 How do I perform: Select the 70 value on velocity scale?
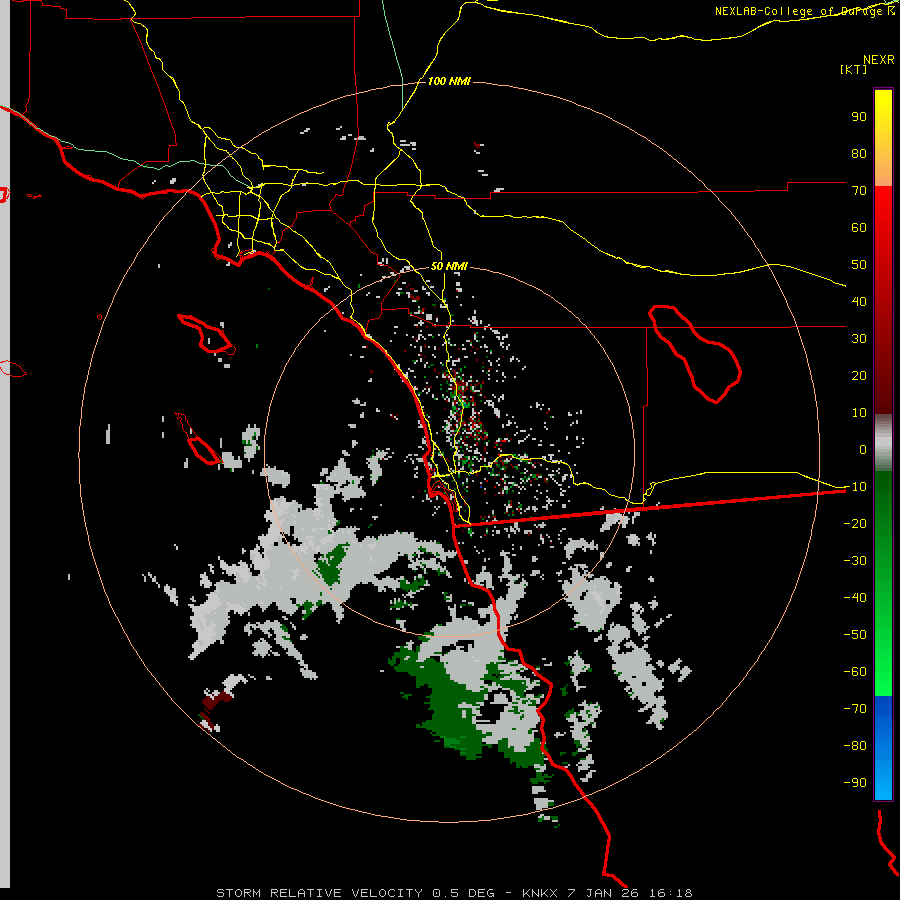859,191
